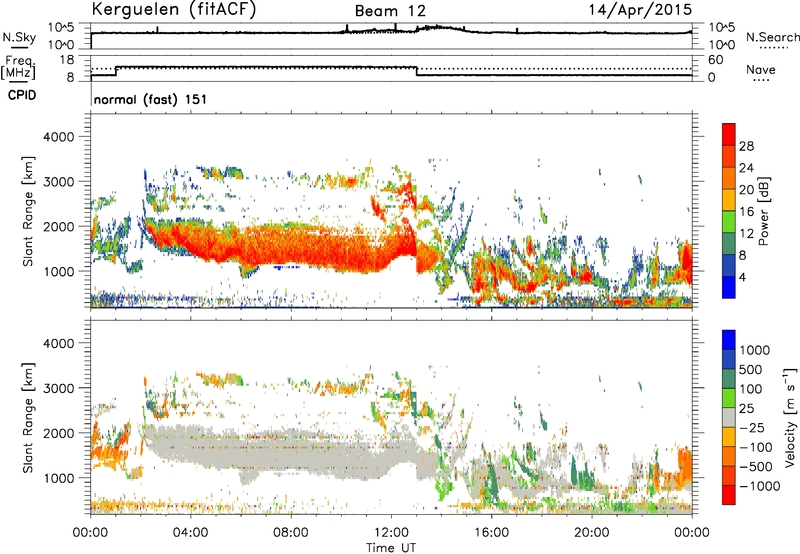Click the 16:00 time axis tick

point(491,533)
